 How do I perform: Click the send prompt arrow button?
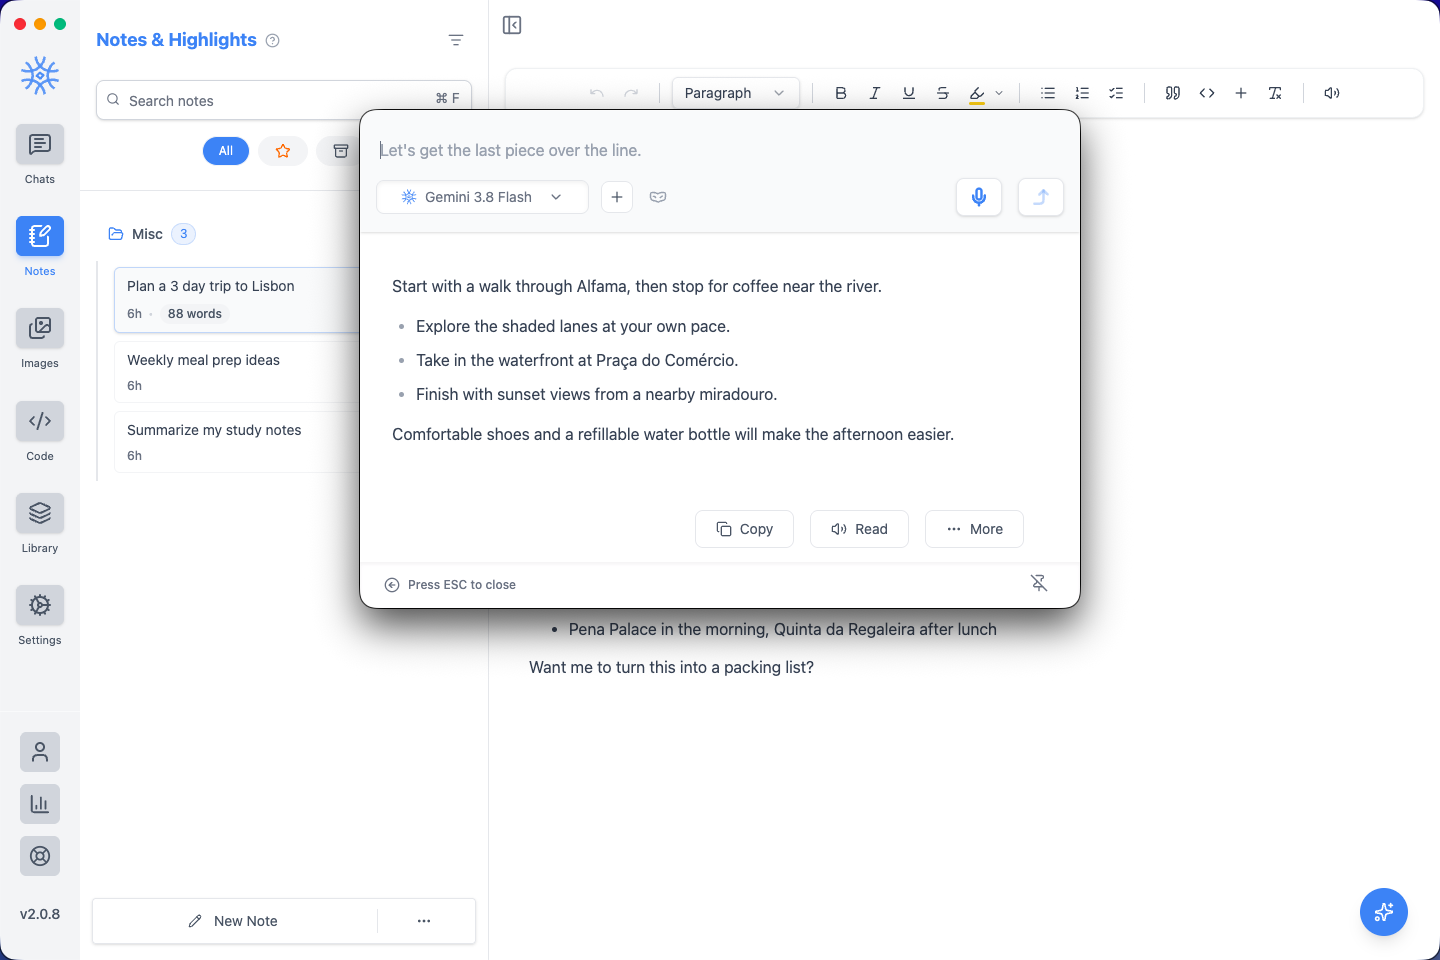[x=1041, y=197]
